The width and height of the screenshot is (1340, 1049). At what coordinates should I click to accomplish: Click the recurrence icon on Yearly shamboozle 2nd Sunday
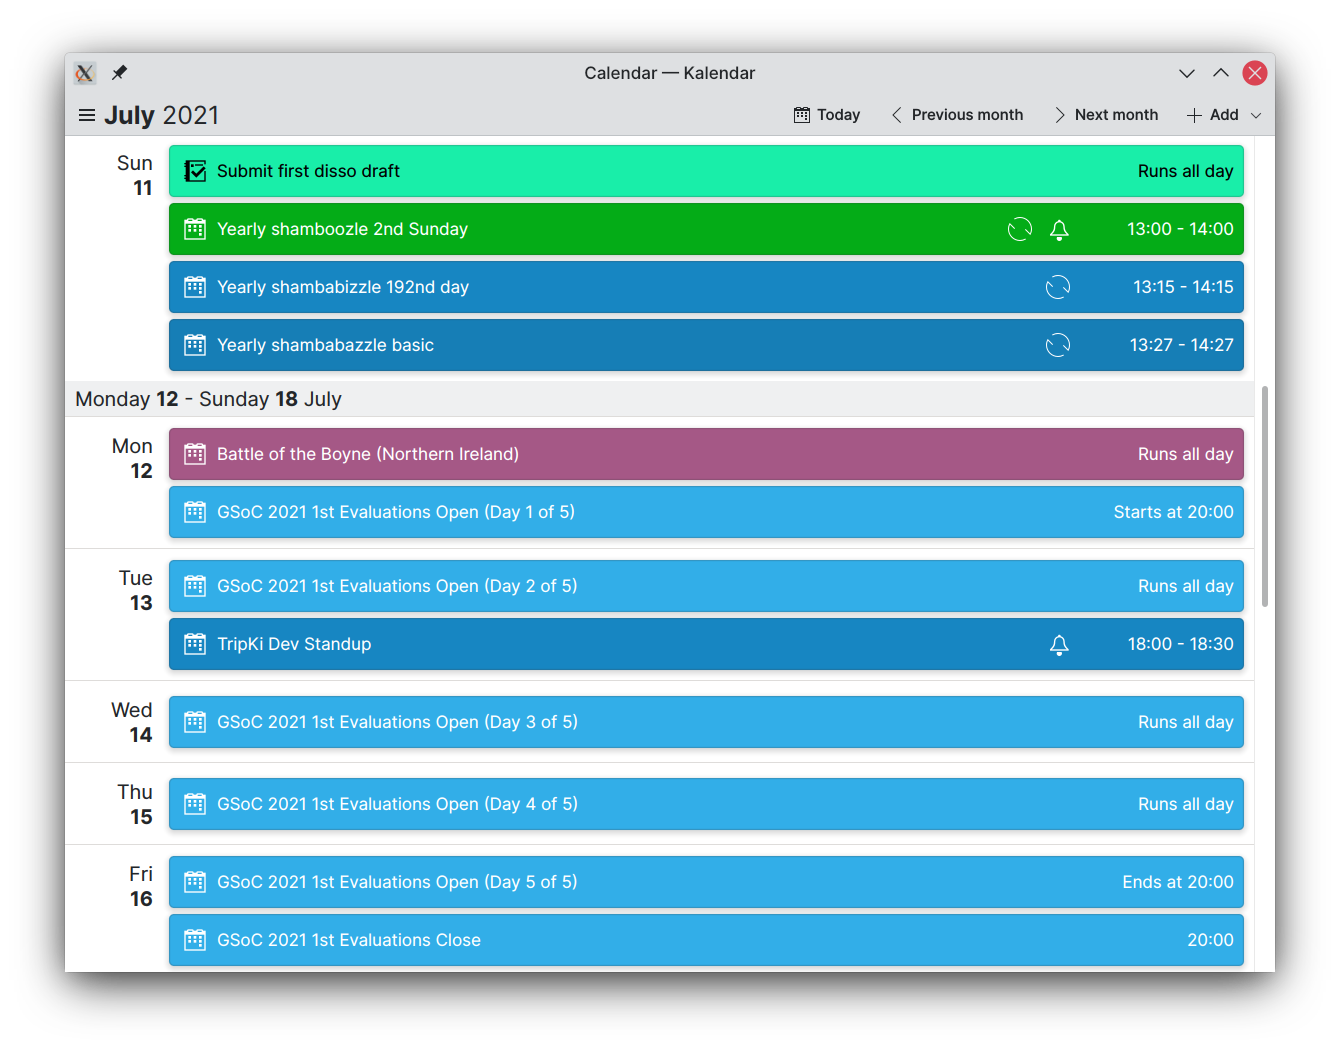coord(1020,229)
